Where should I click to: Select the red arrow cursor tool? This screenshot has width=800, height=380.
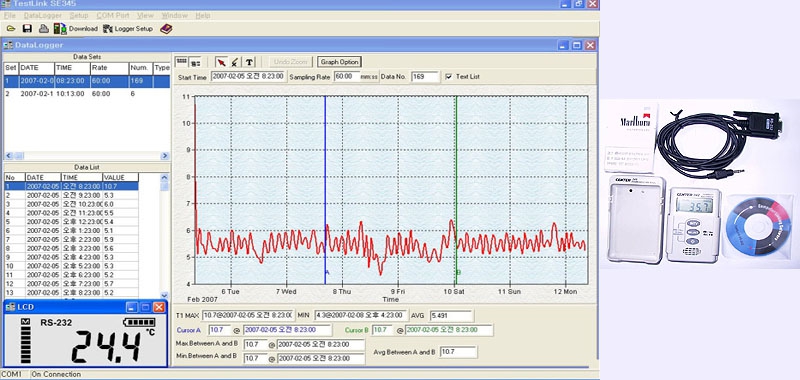tap(221, 62)
